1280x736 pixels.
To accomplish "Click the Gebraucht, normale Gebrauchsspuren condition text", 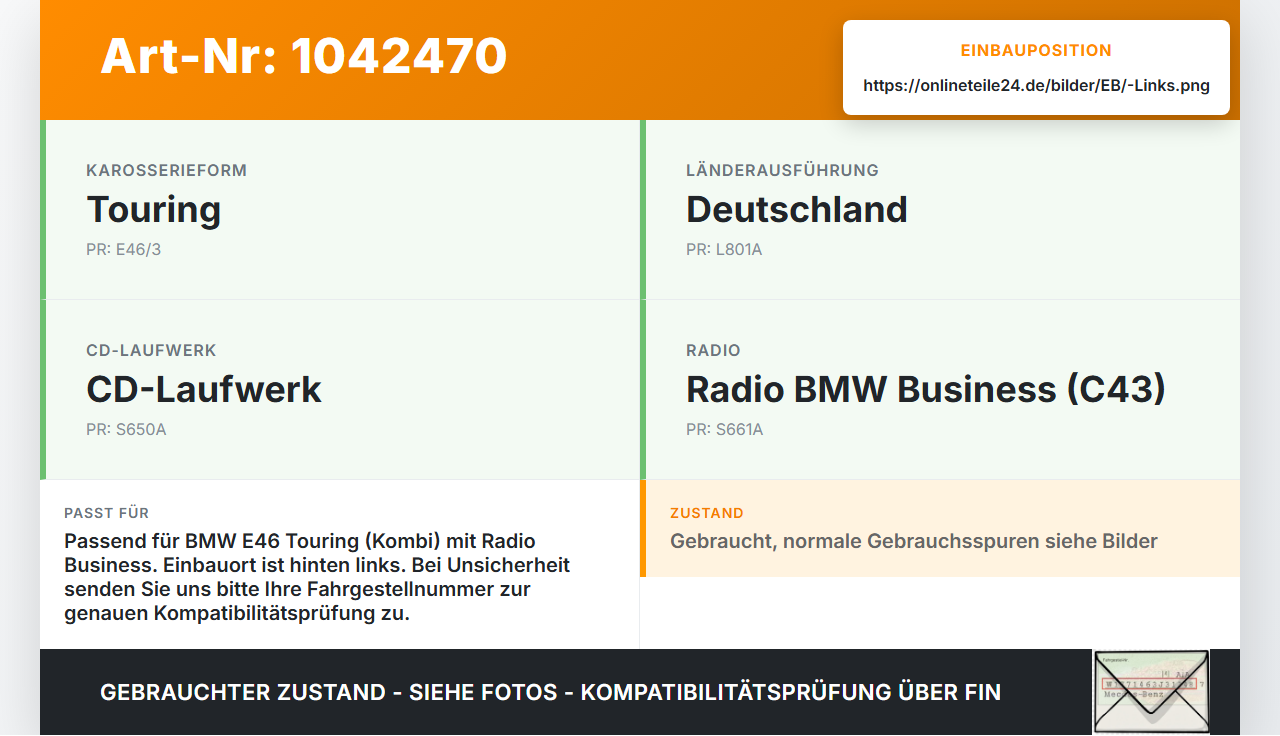I will click(914, 542).
